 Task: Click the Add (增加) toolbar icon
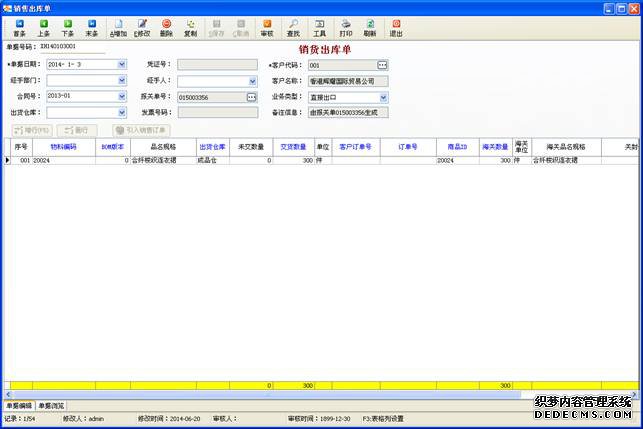tap(119, 27)
